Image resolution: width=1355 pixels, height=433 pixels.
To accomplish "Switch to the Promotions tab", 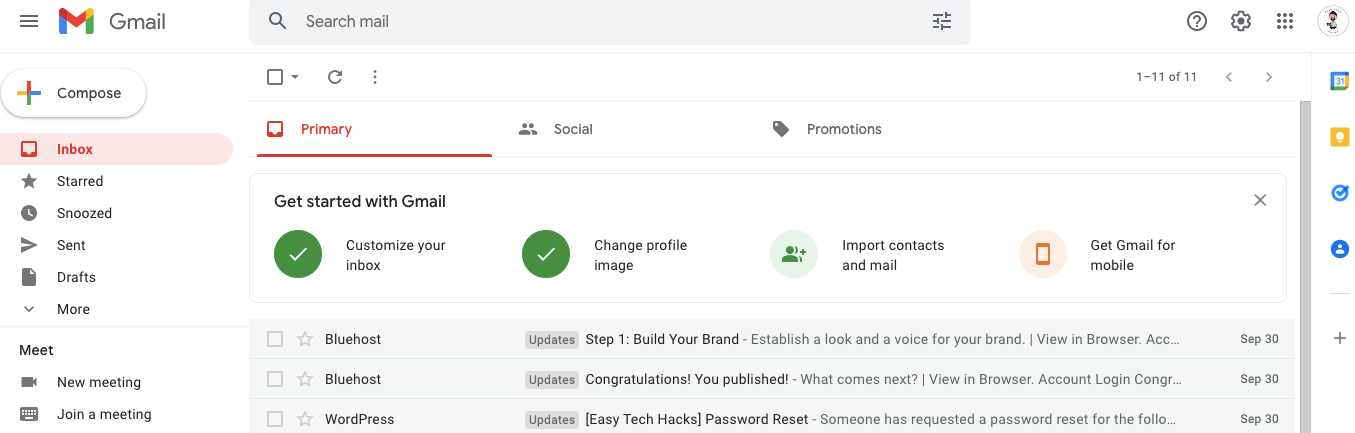I will click(843, 129).
